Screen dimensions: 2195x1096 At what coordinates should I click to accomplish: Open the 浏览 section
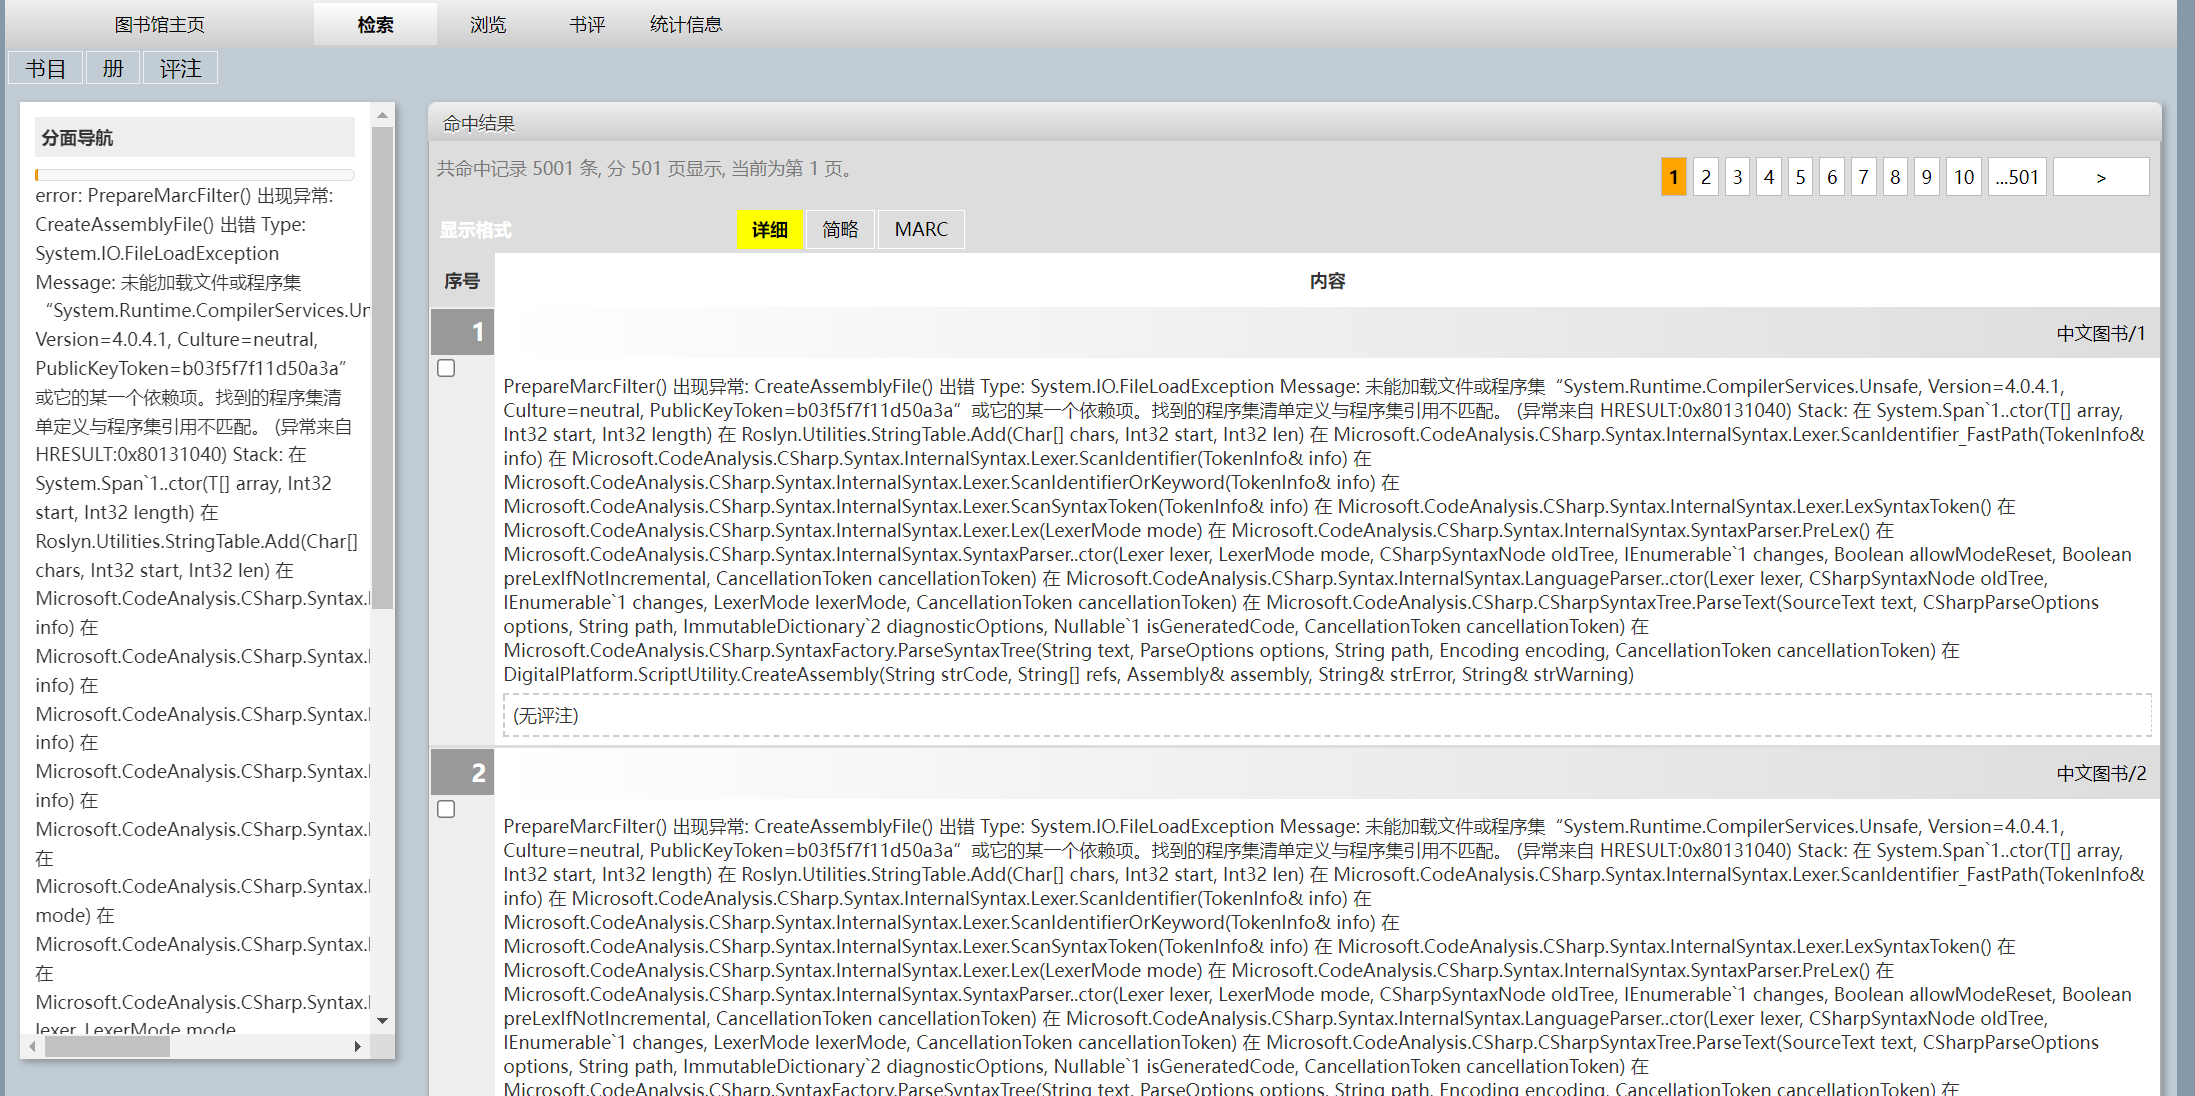point(487,24)
